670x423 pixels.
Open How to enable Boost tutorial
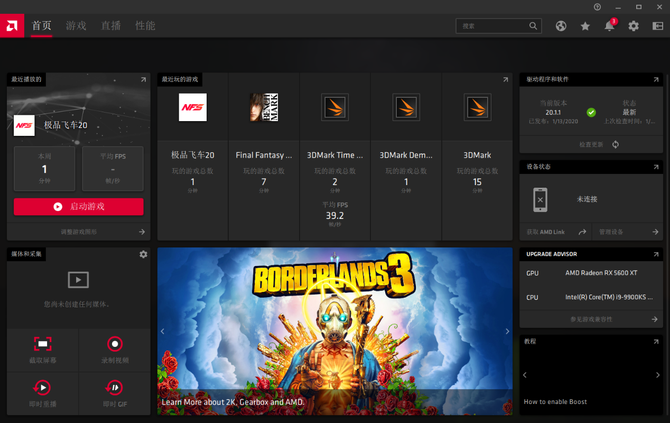click(x=555, y=402)
